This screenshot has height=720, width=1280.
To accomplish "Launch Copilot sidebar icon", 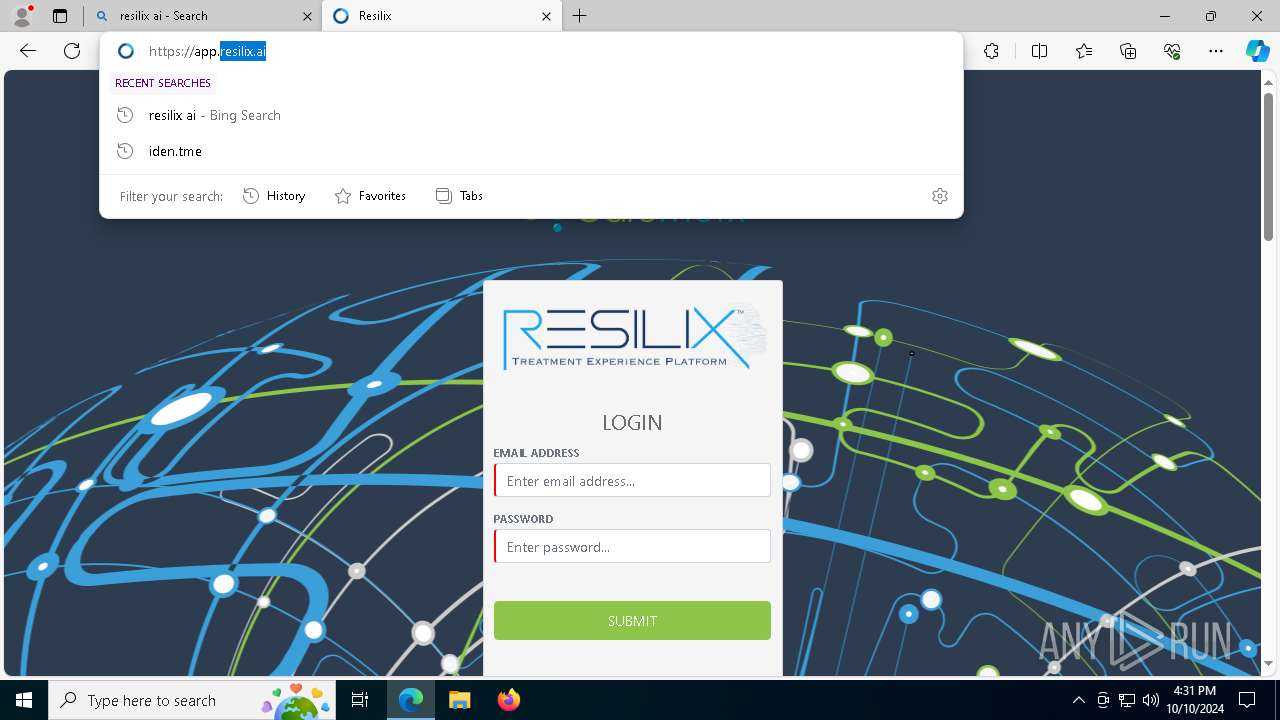I will [x=1257, y=51].
